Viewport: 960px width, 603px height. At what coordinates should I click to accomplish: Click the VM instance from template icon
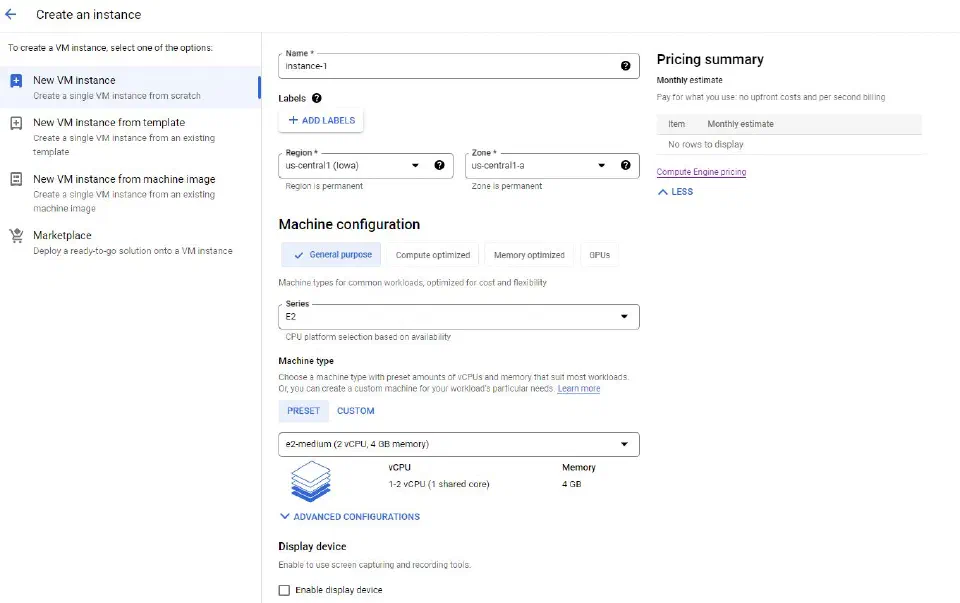coord(17,123)
